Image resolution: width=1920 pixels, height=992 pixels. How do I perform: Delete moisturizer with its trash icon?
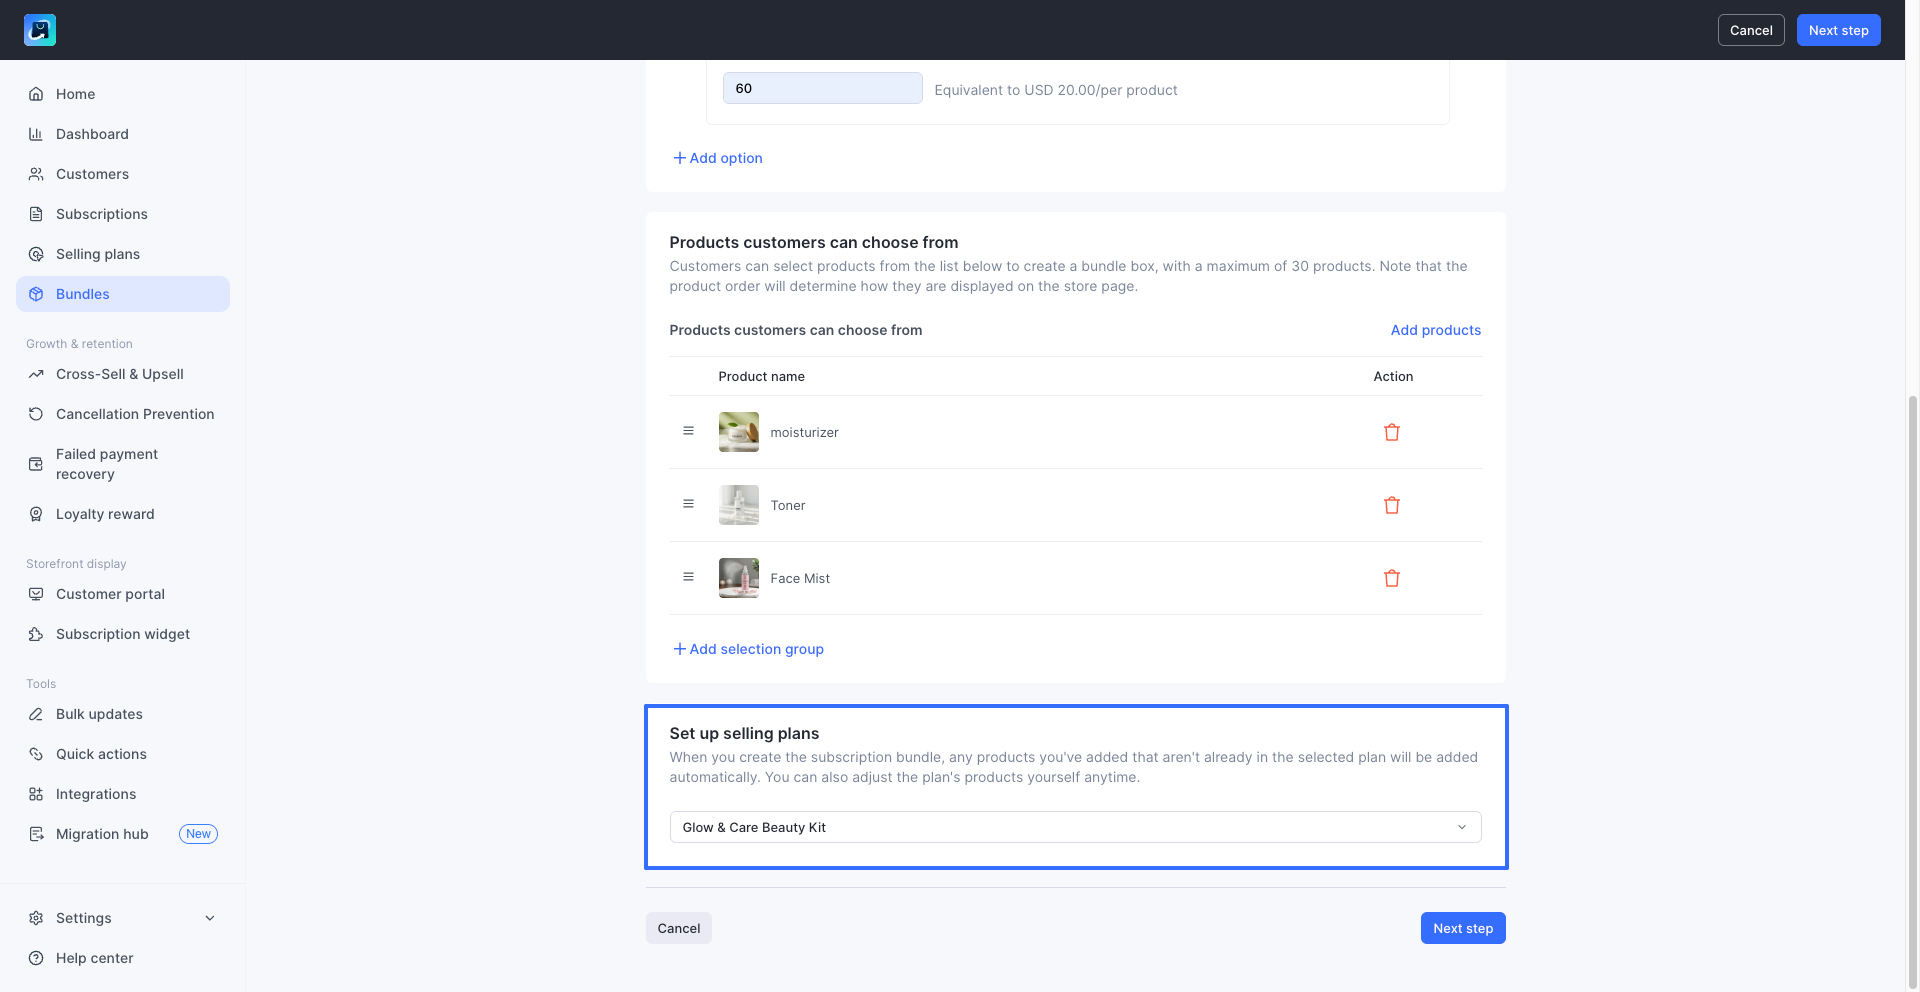click(x=1392, y=432)
